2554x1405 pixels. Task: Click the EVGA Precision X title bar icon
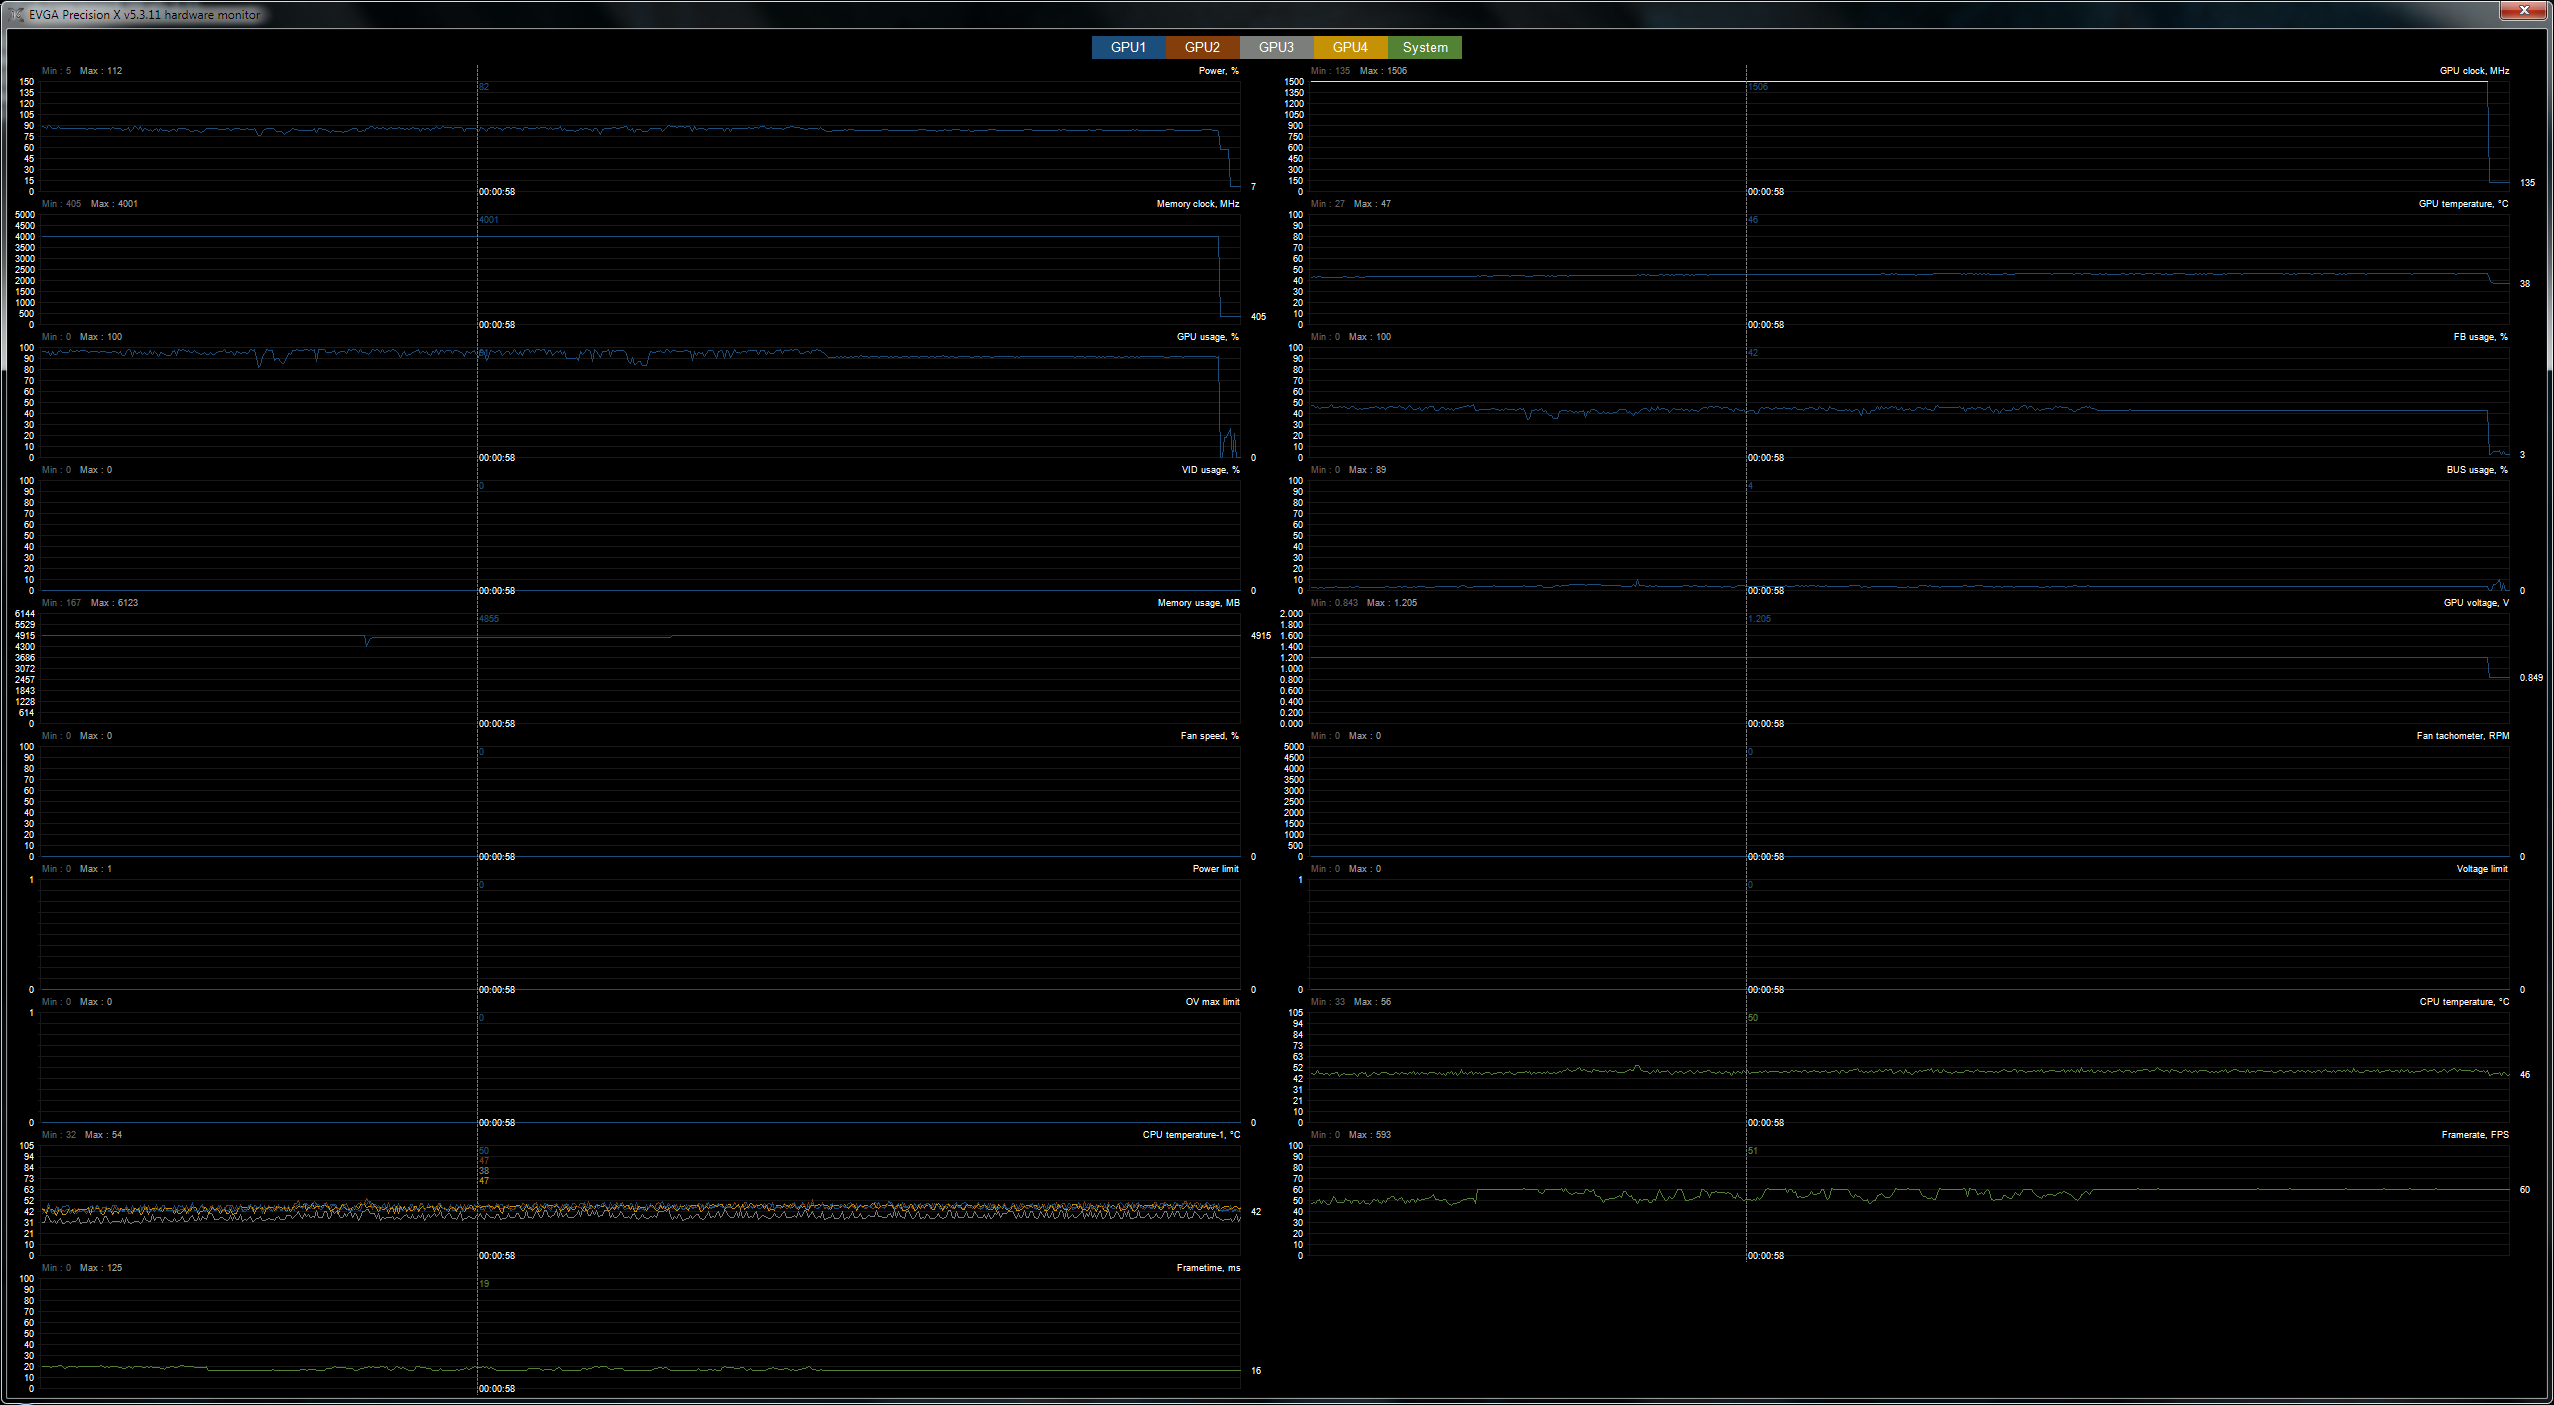click(16, 14)
